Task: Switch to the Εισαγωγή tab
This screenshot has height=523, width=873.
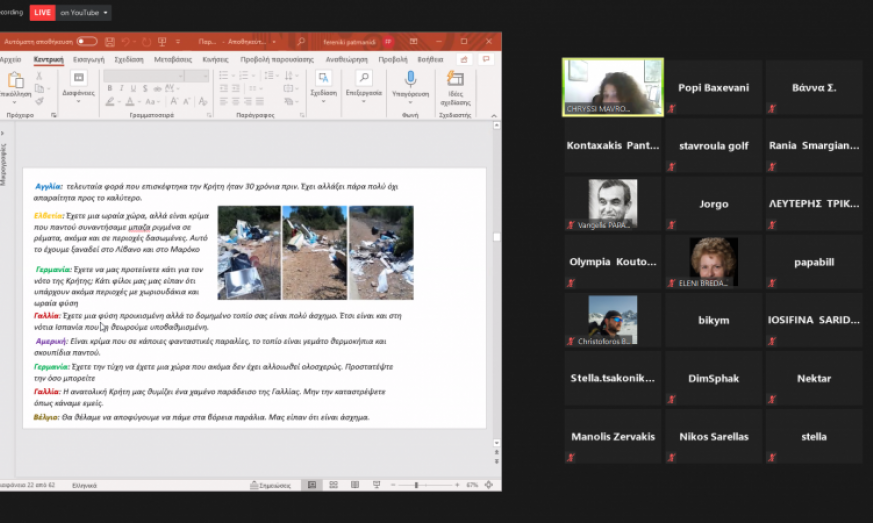Action: coord(89,60)
